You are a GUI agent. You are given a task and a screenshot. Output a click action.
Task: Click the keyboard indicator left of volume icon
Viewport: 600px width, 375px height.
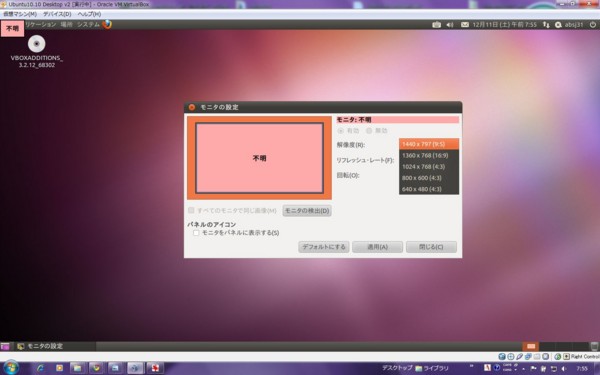(436, 24)
